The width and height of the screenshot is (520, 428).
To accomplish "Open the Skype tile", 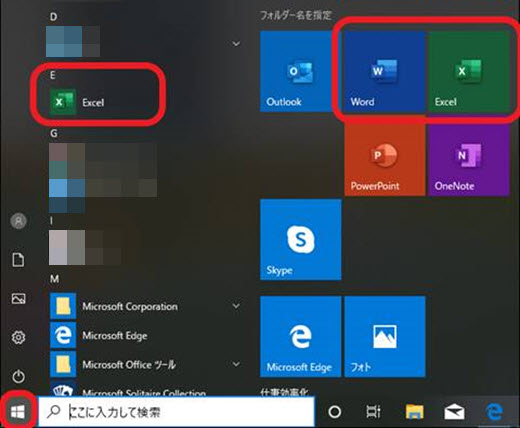I will (x=301, y=240).
